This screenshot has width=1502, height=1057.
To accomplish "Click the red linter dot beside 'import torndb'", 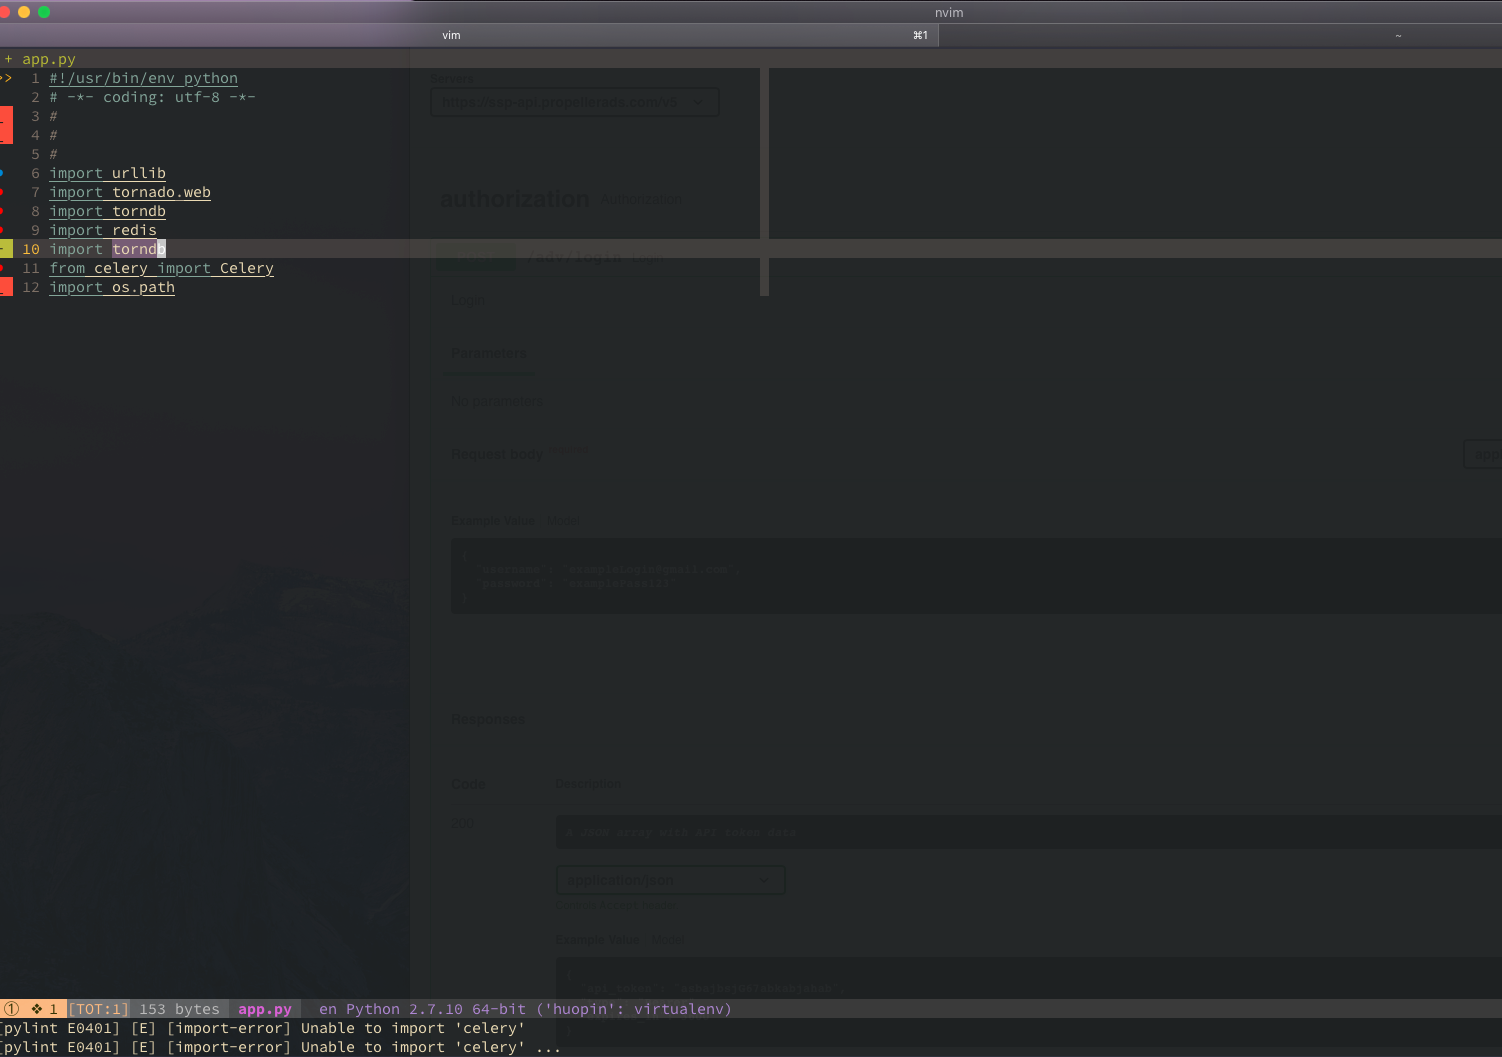I will tap(4, 211).
